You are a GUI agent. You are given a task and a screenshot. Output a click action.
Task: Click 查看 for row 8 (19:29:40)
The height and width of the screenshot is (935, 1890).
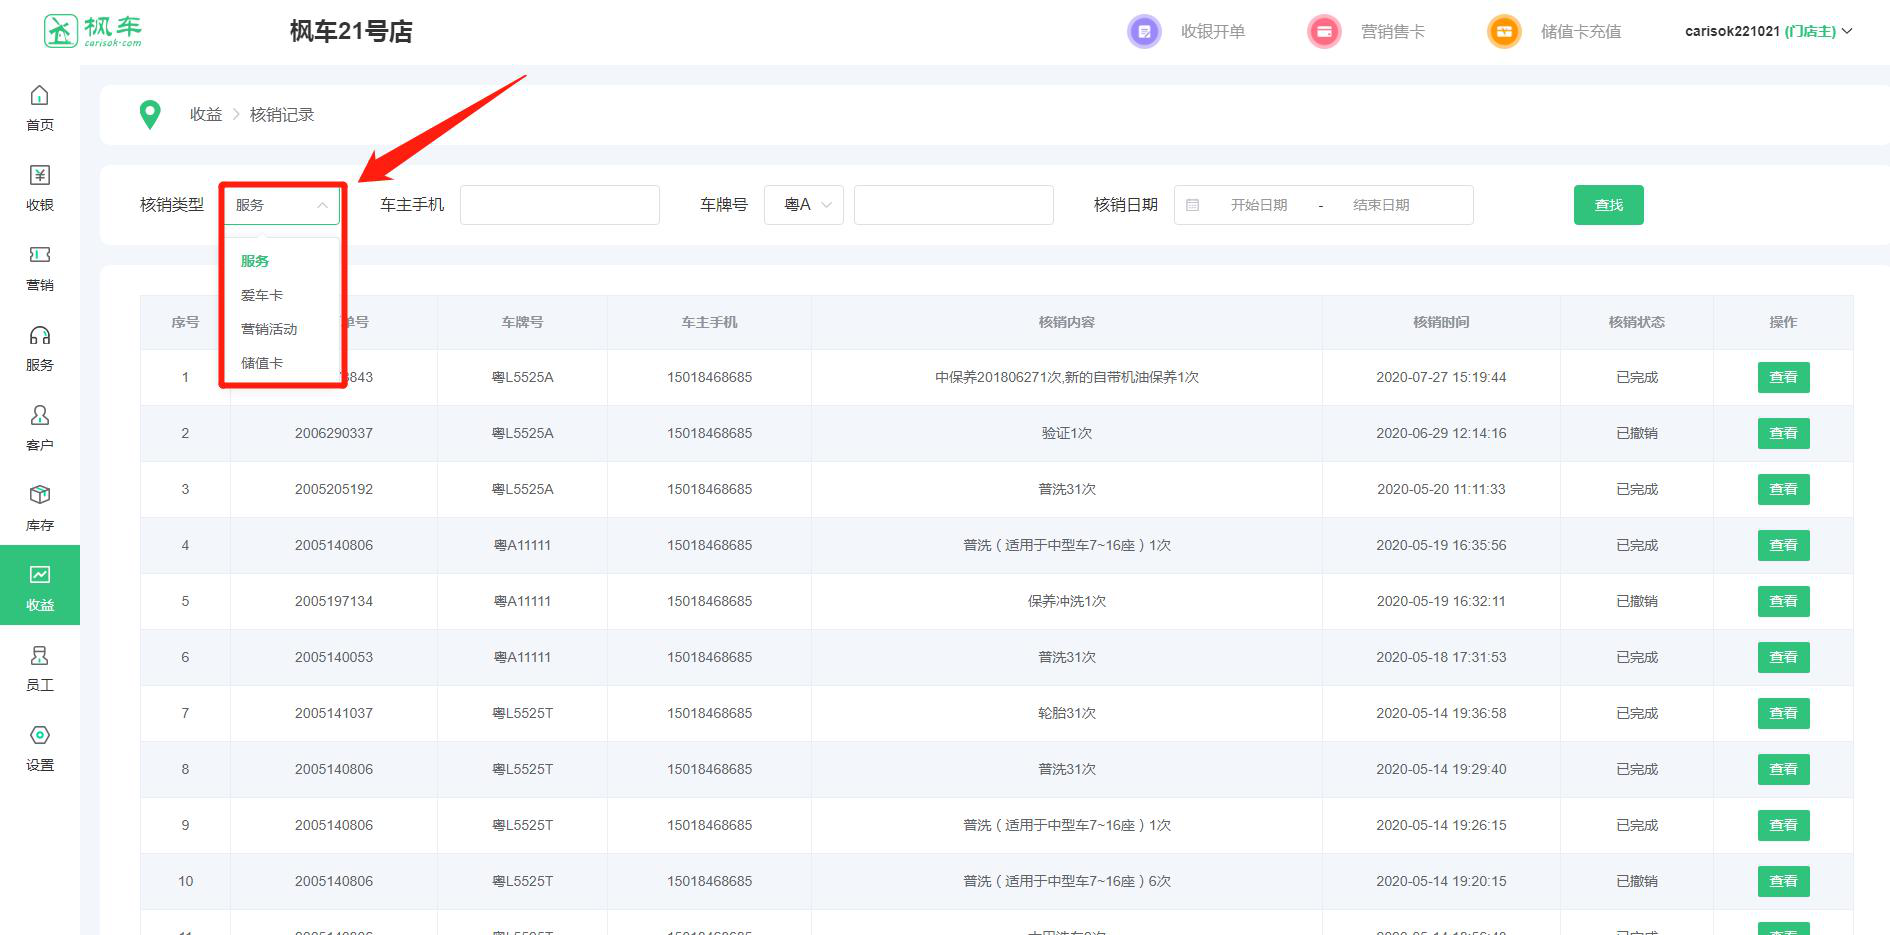tap(1784, 769)
